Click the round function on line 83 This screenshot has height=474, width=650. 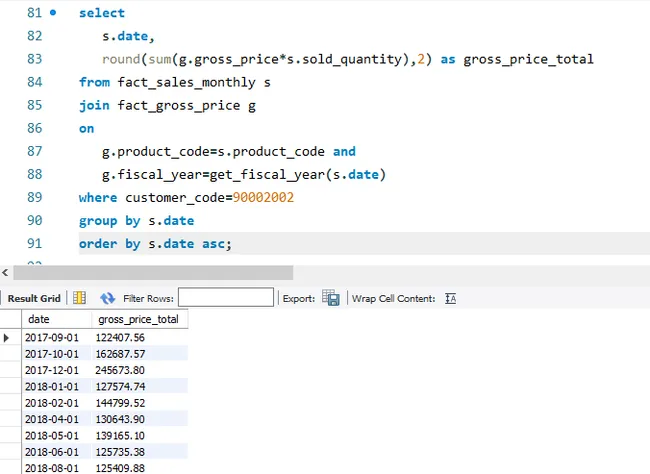[121, 59]
